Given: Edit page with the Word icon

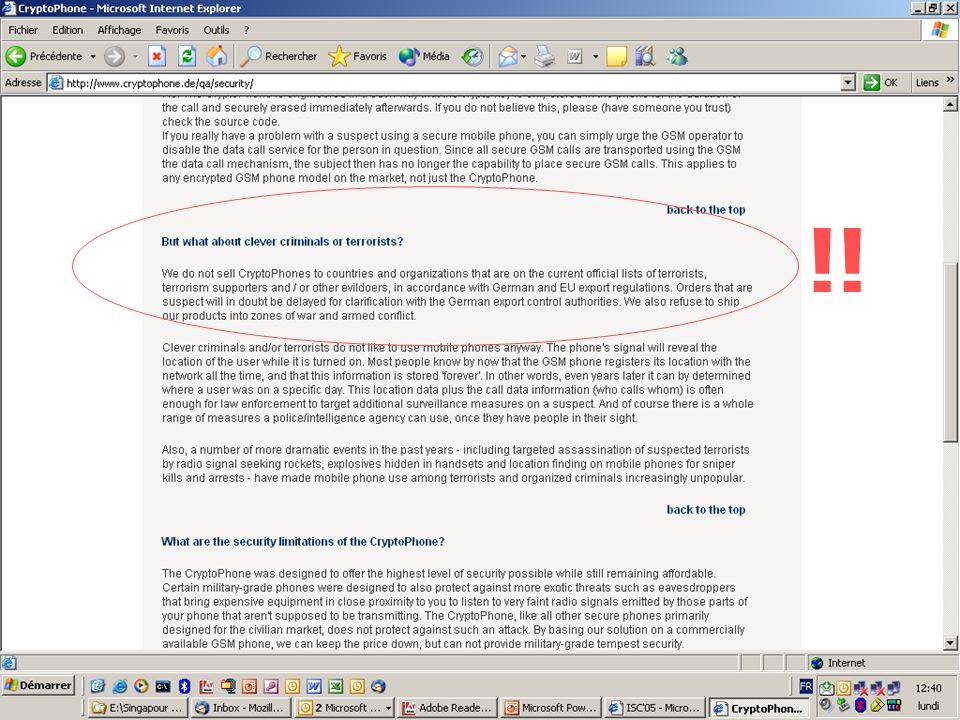Looking at the screenshot, I should click(574, 56).
